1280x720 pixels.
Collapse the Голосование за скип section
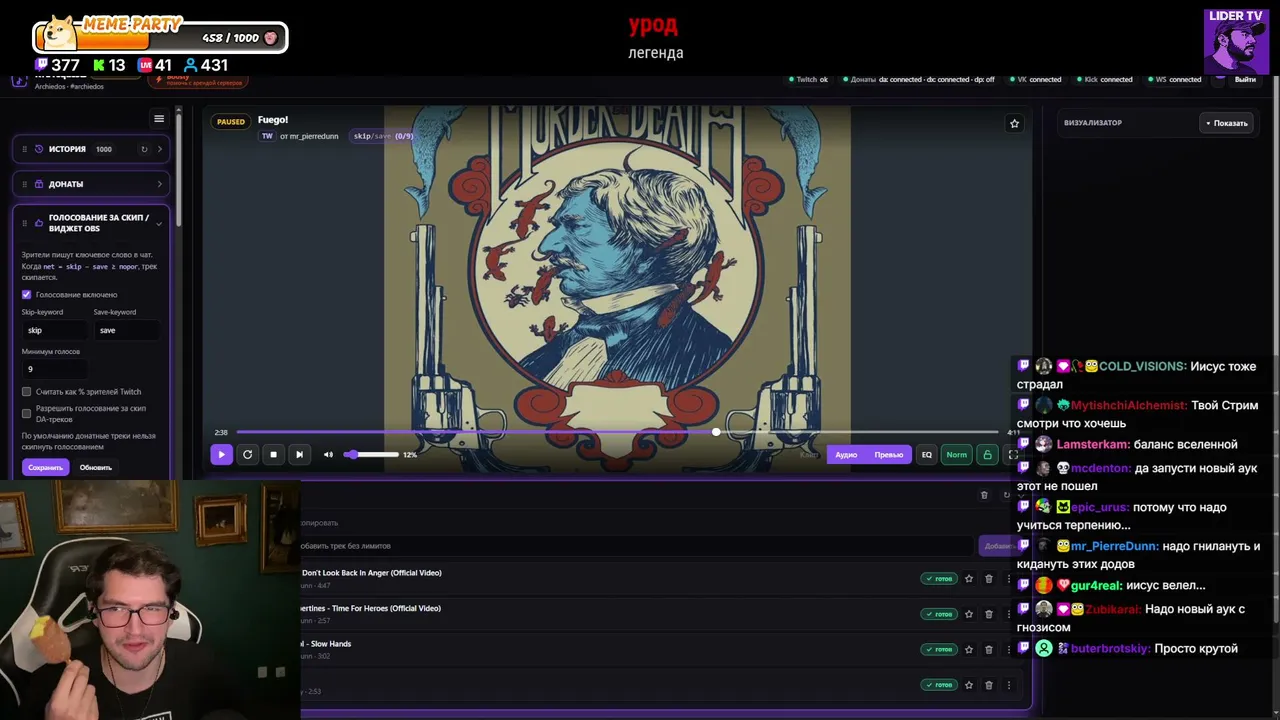pyautogui.click(x=159, y=223)
